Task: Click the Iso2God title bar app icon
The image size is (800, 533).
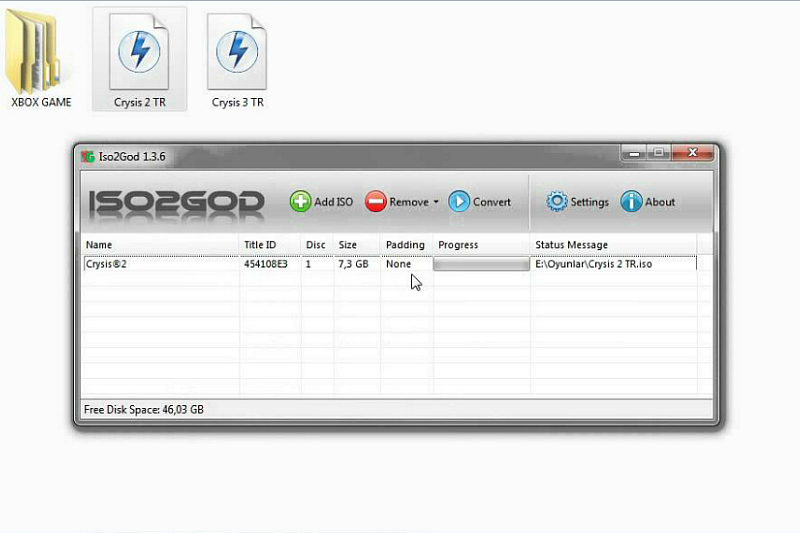Action: click(88, 157)
